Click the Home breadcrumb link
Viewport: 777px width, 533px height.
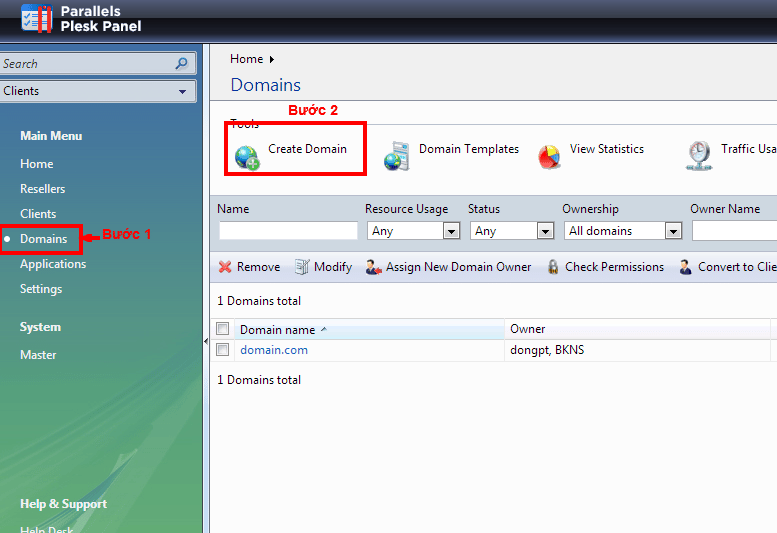(247, 59)
